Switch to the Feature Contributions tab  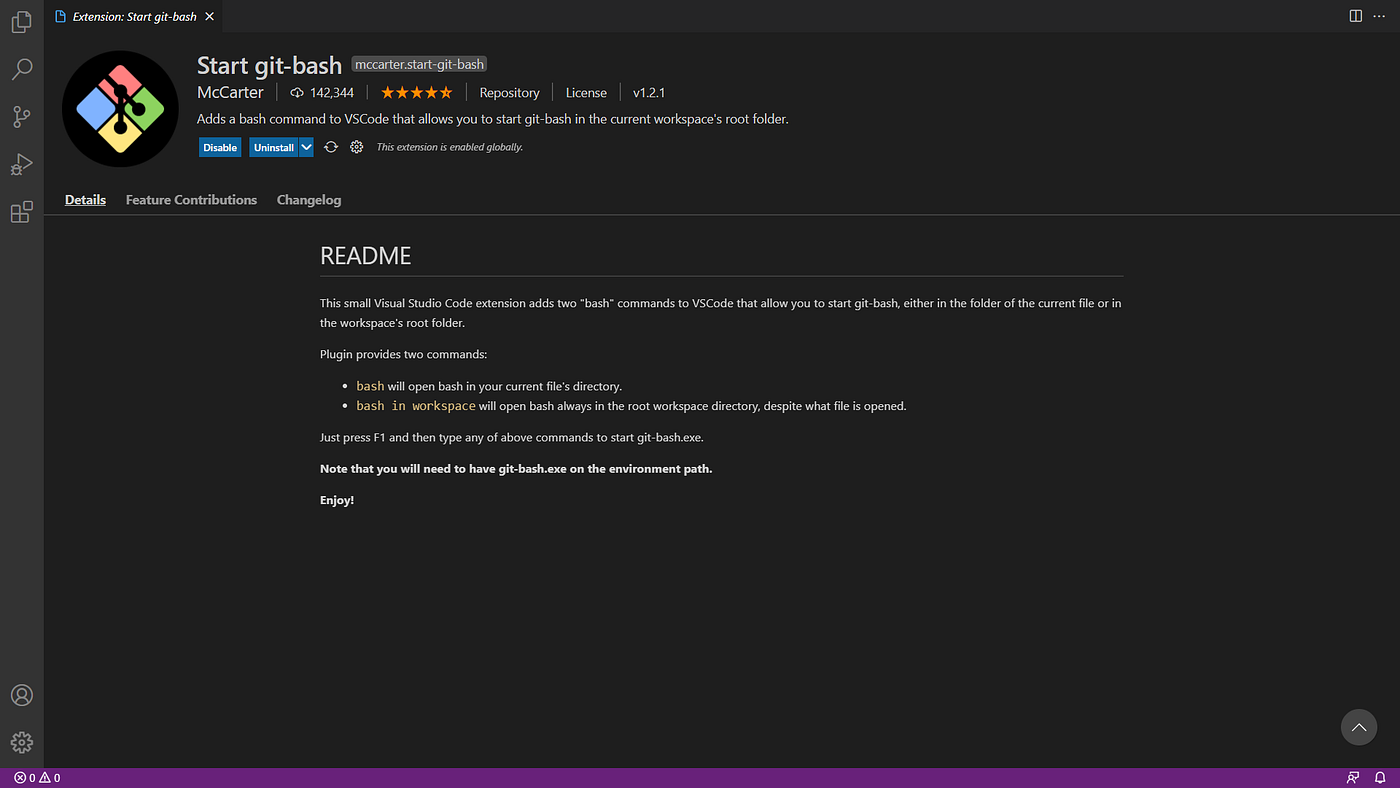click(191, 200)
